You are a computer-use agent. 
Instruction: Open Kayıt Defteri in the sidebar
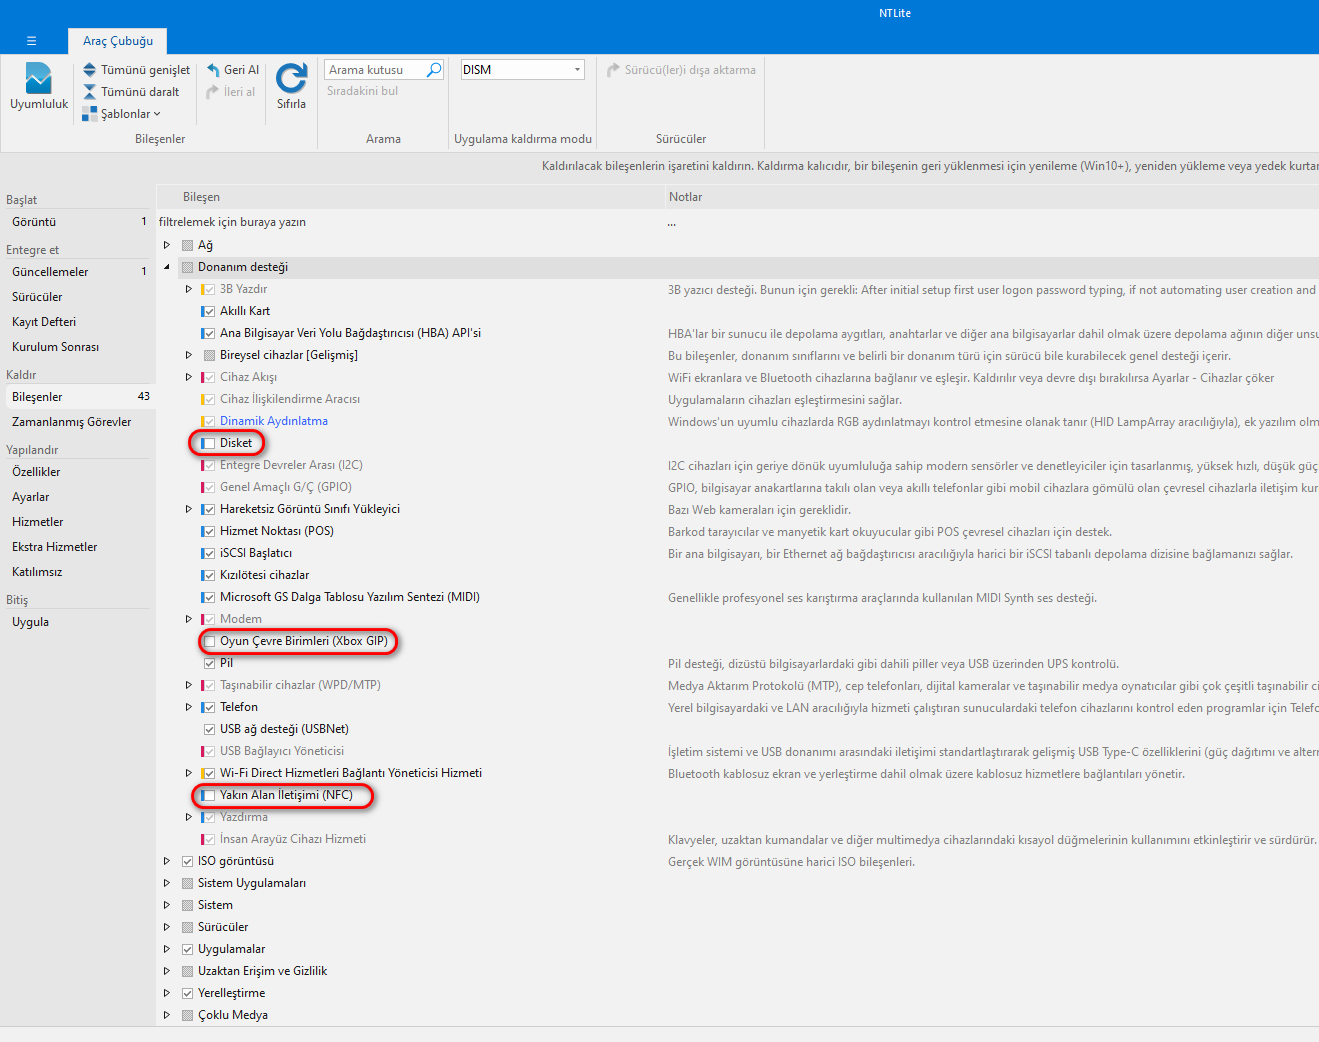click(78, 322)
